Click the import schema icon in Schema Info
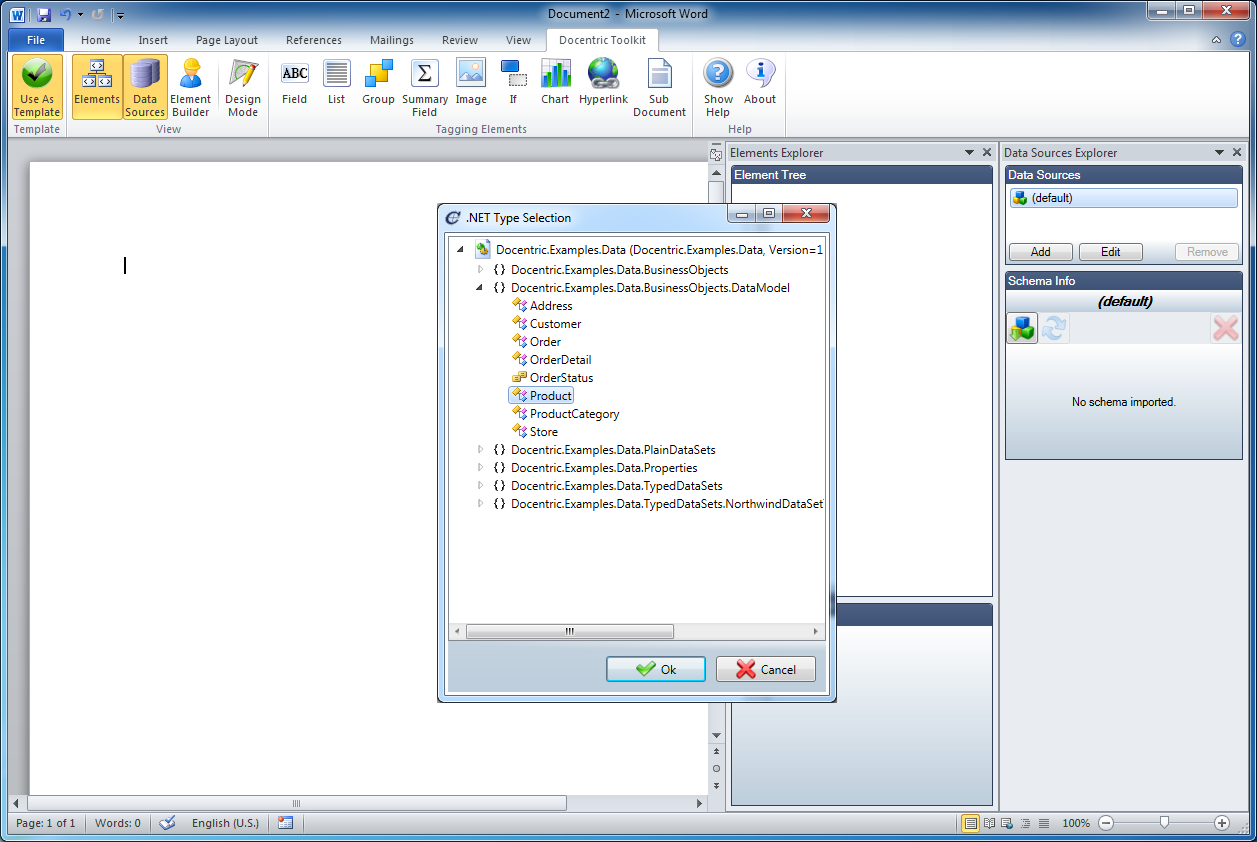Screen dimensions: 1257x842 (x=1022, y=328)
